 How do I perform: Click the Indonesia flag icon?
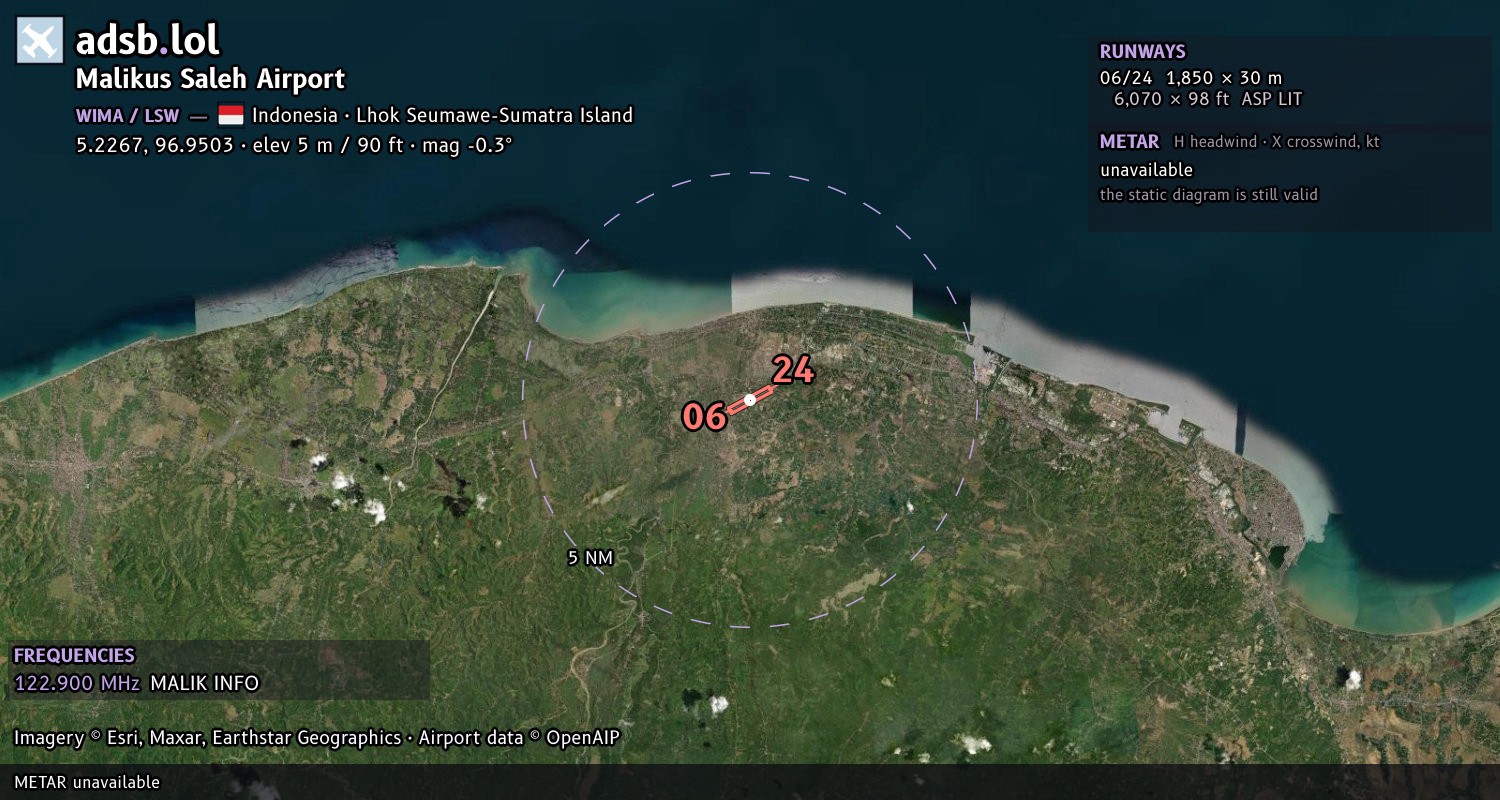tap(231, 115)
